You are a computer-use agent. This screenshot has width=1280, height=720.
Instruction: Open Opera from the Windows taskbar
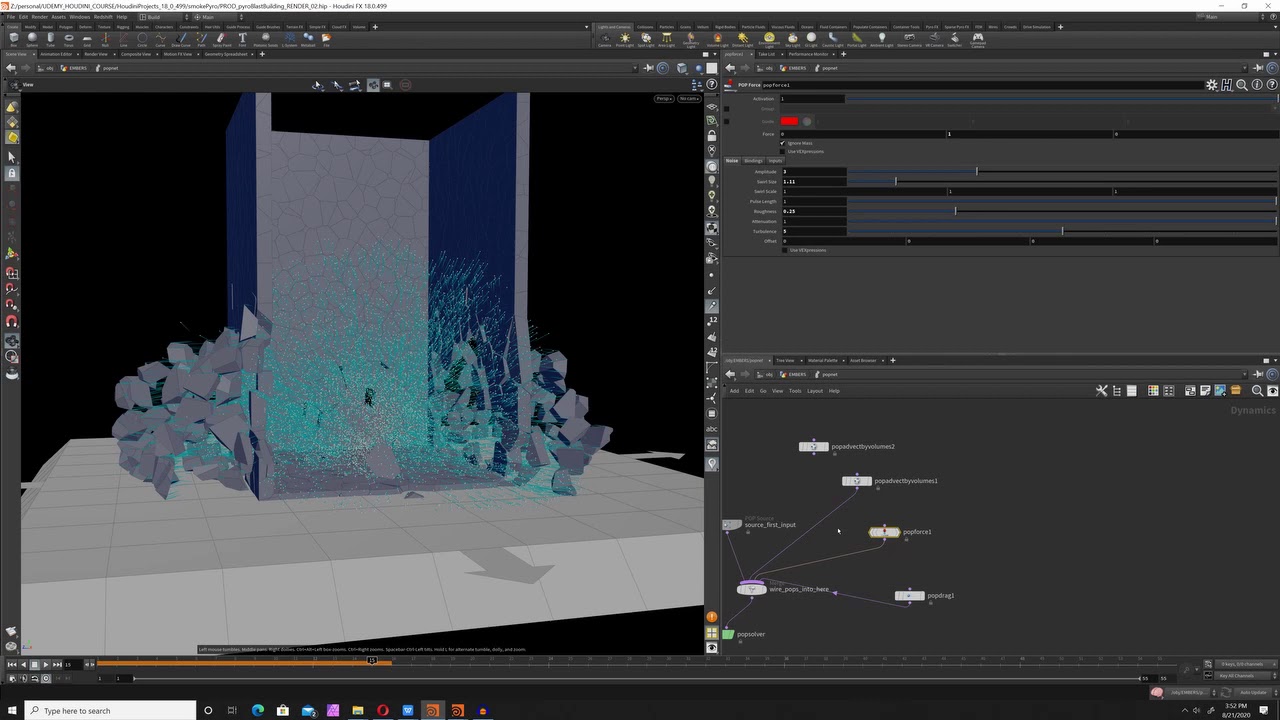click(383, 711)
